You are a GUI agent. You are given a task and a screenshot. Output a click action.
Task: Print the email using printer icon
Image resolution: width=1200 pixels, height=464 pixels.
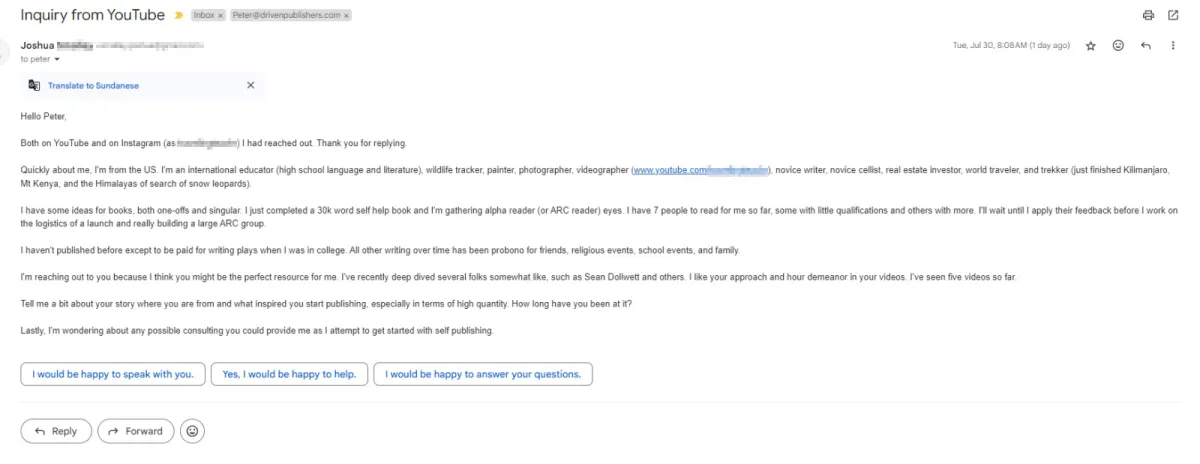(x=1148, y=16)
